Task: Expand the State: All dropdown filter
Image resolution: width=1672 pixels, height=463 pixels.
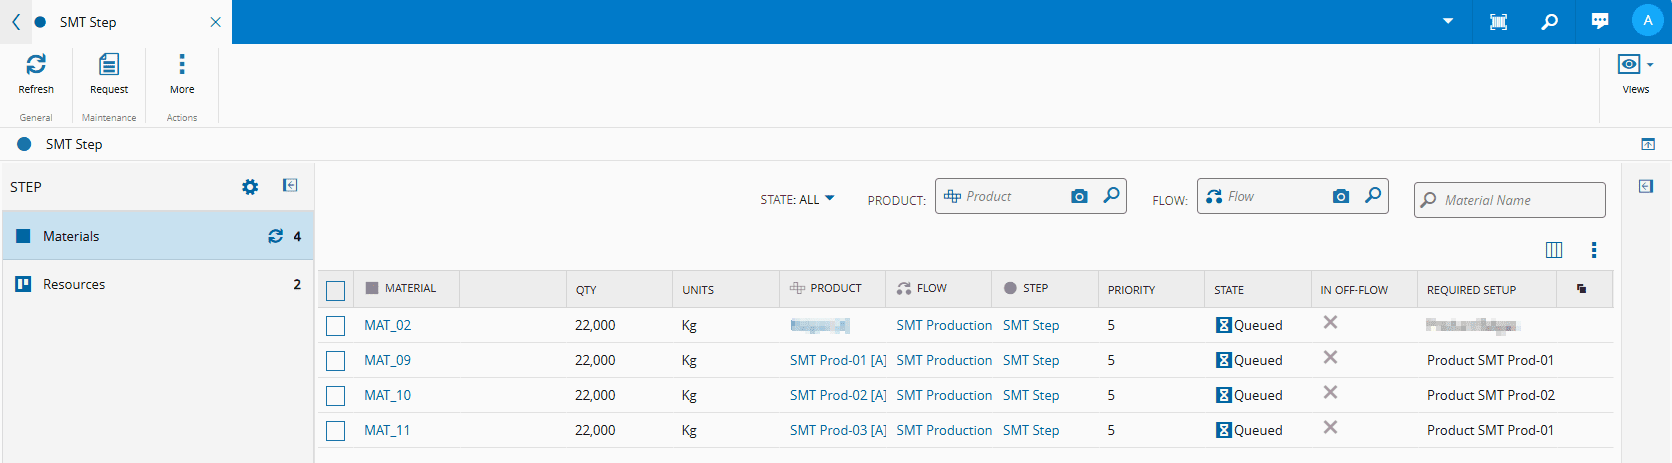Action: [797, 200]
